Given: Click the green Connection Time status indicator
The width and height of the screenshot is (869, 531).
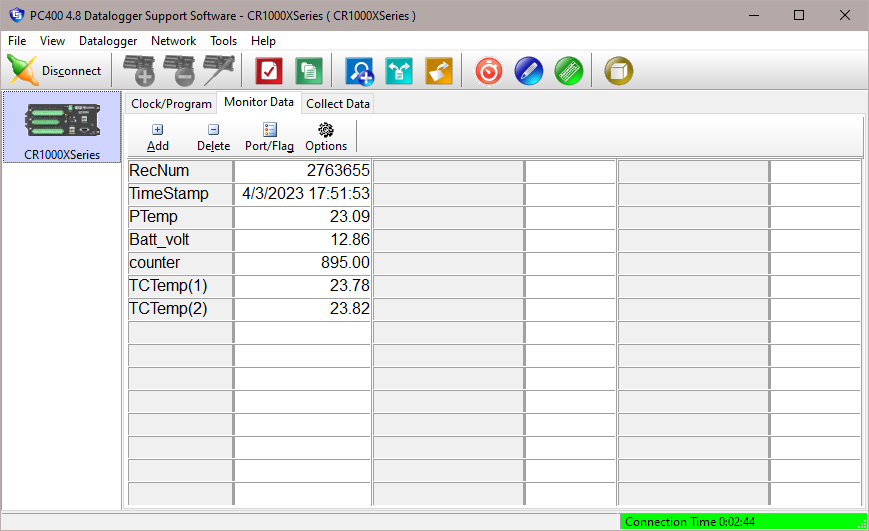Looking at the screenshot, I should pyautogui.click(x=743, y=522).
